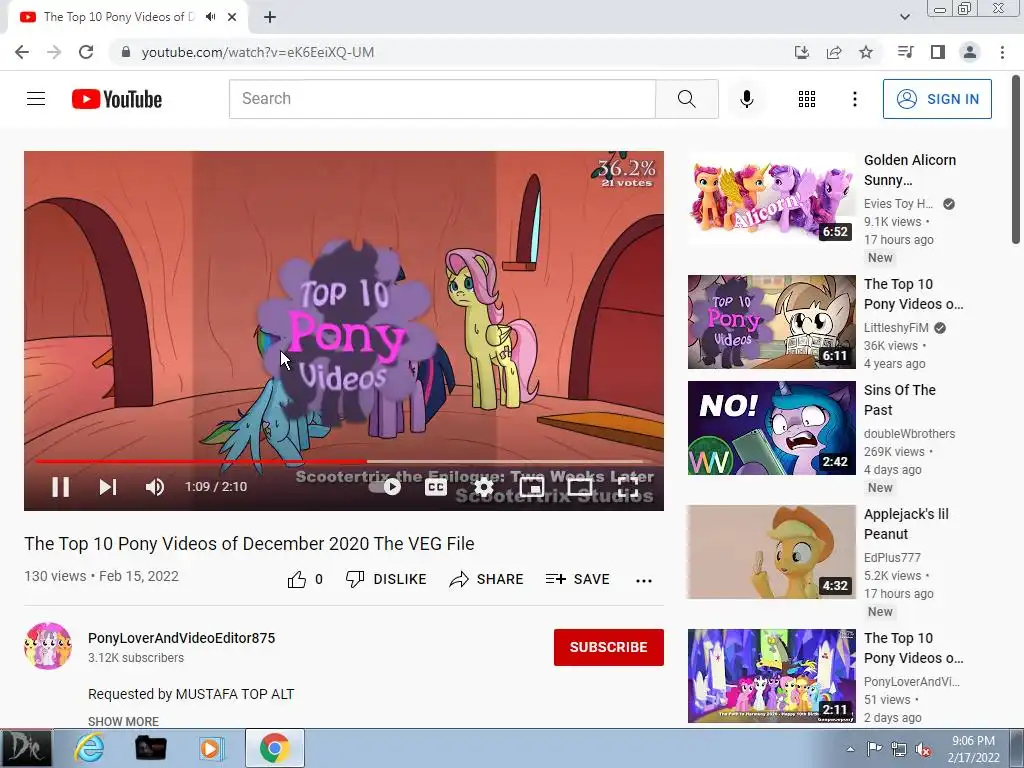The image size is (1024, 768).
Task: Open the YouTube apps grid
Action: [x=807, y=99]
